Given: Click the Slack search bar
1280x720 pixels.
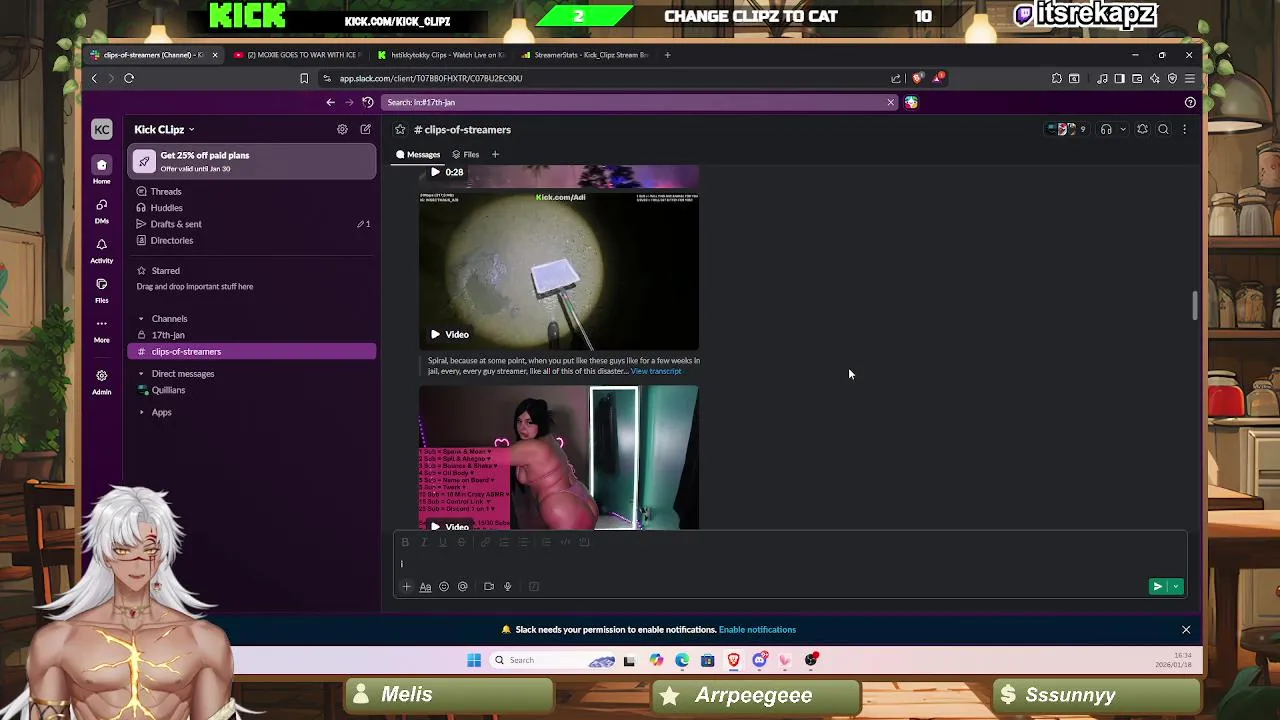Looking at the screenshot, I should pyautogui.click(x=640, y=102).
